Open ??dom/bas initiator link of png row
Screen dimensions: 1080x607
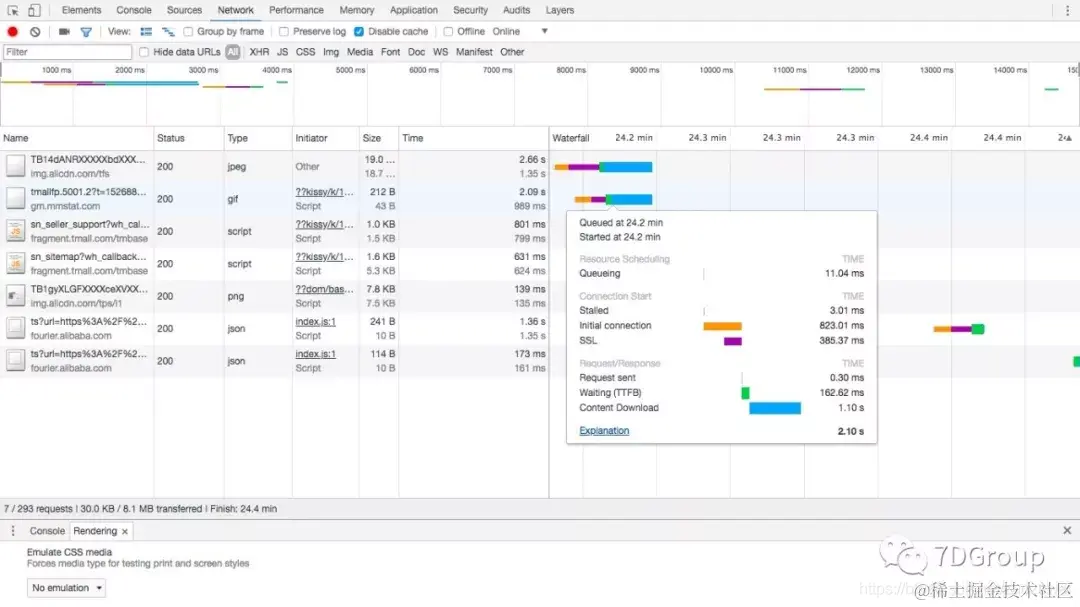324,289
